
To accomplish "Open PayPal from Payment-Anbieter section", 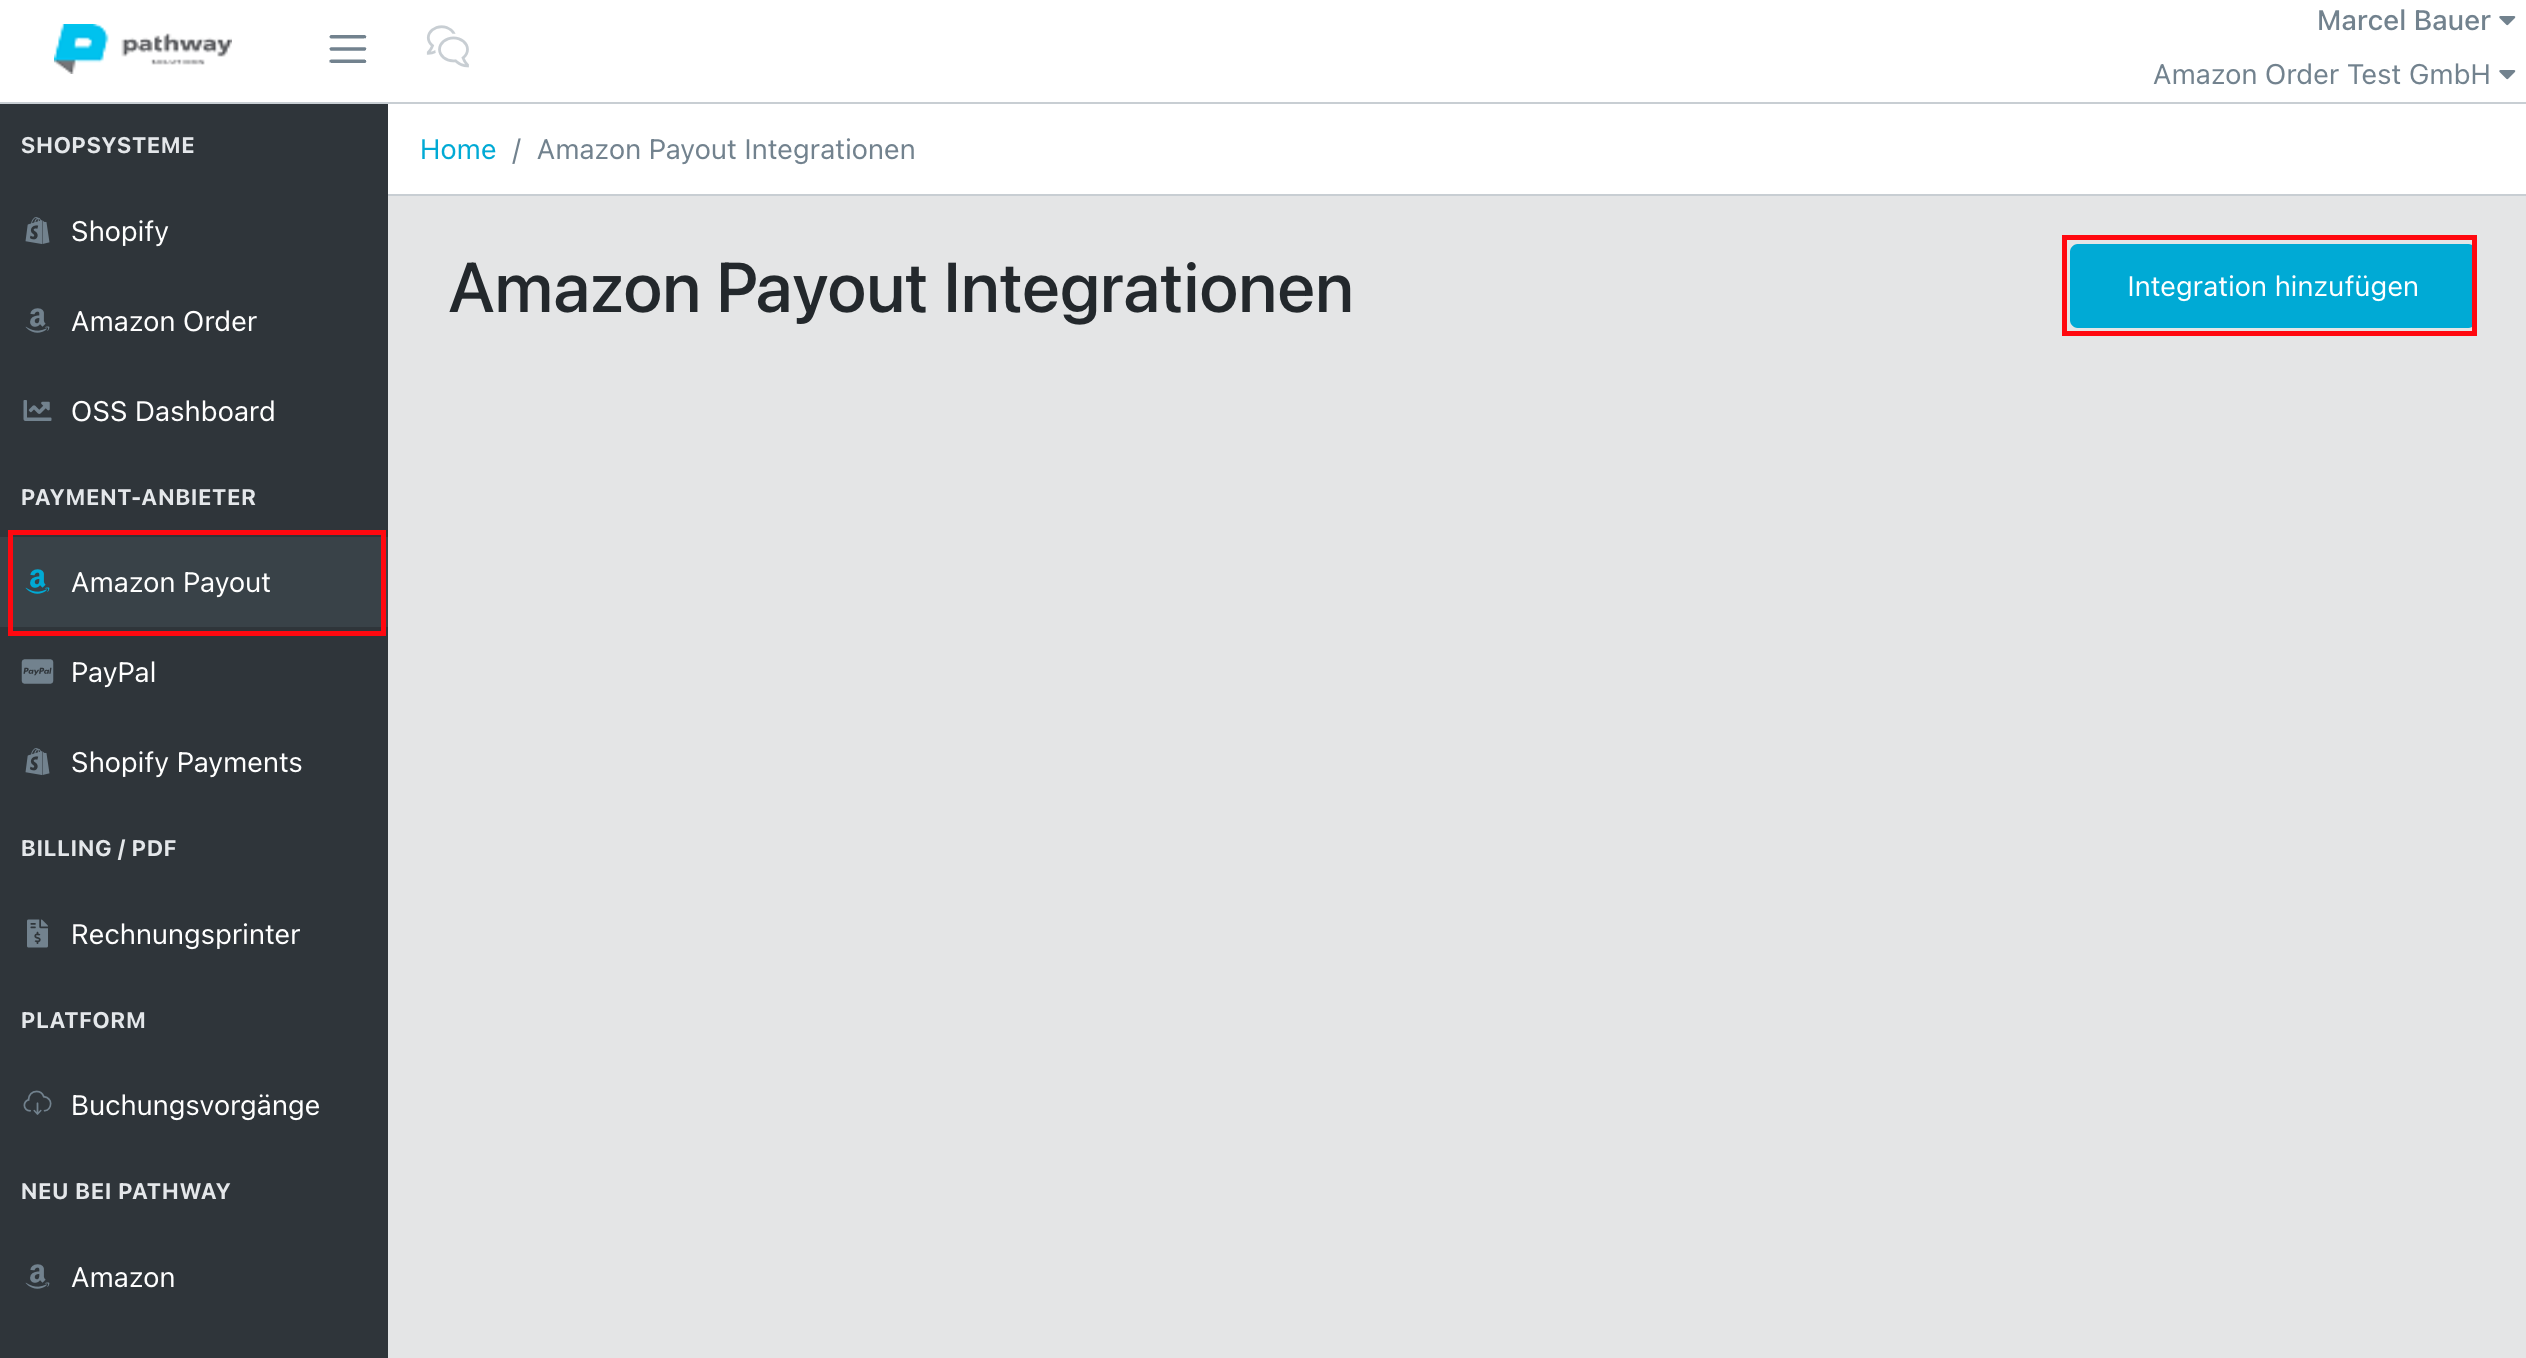I will click(113, 672).
